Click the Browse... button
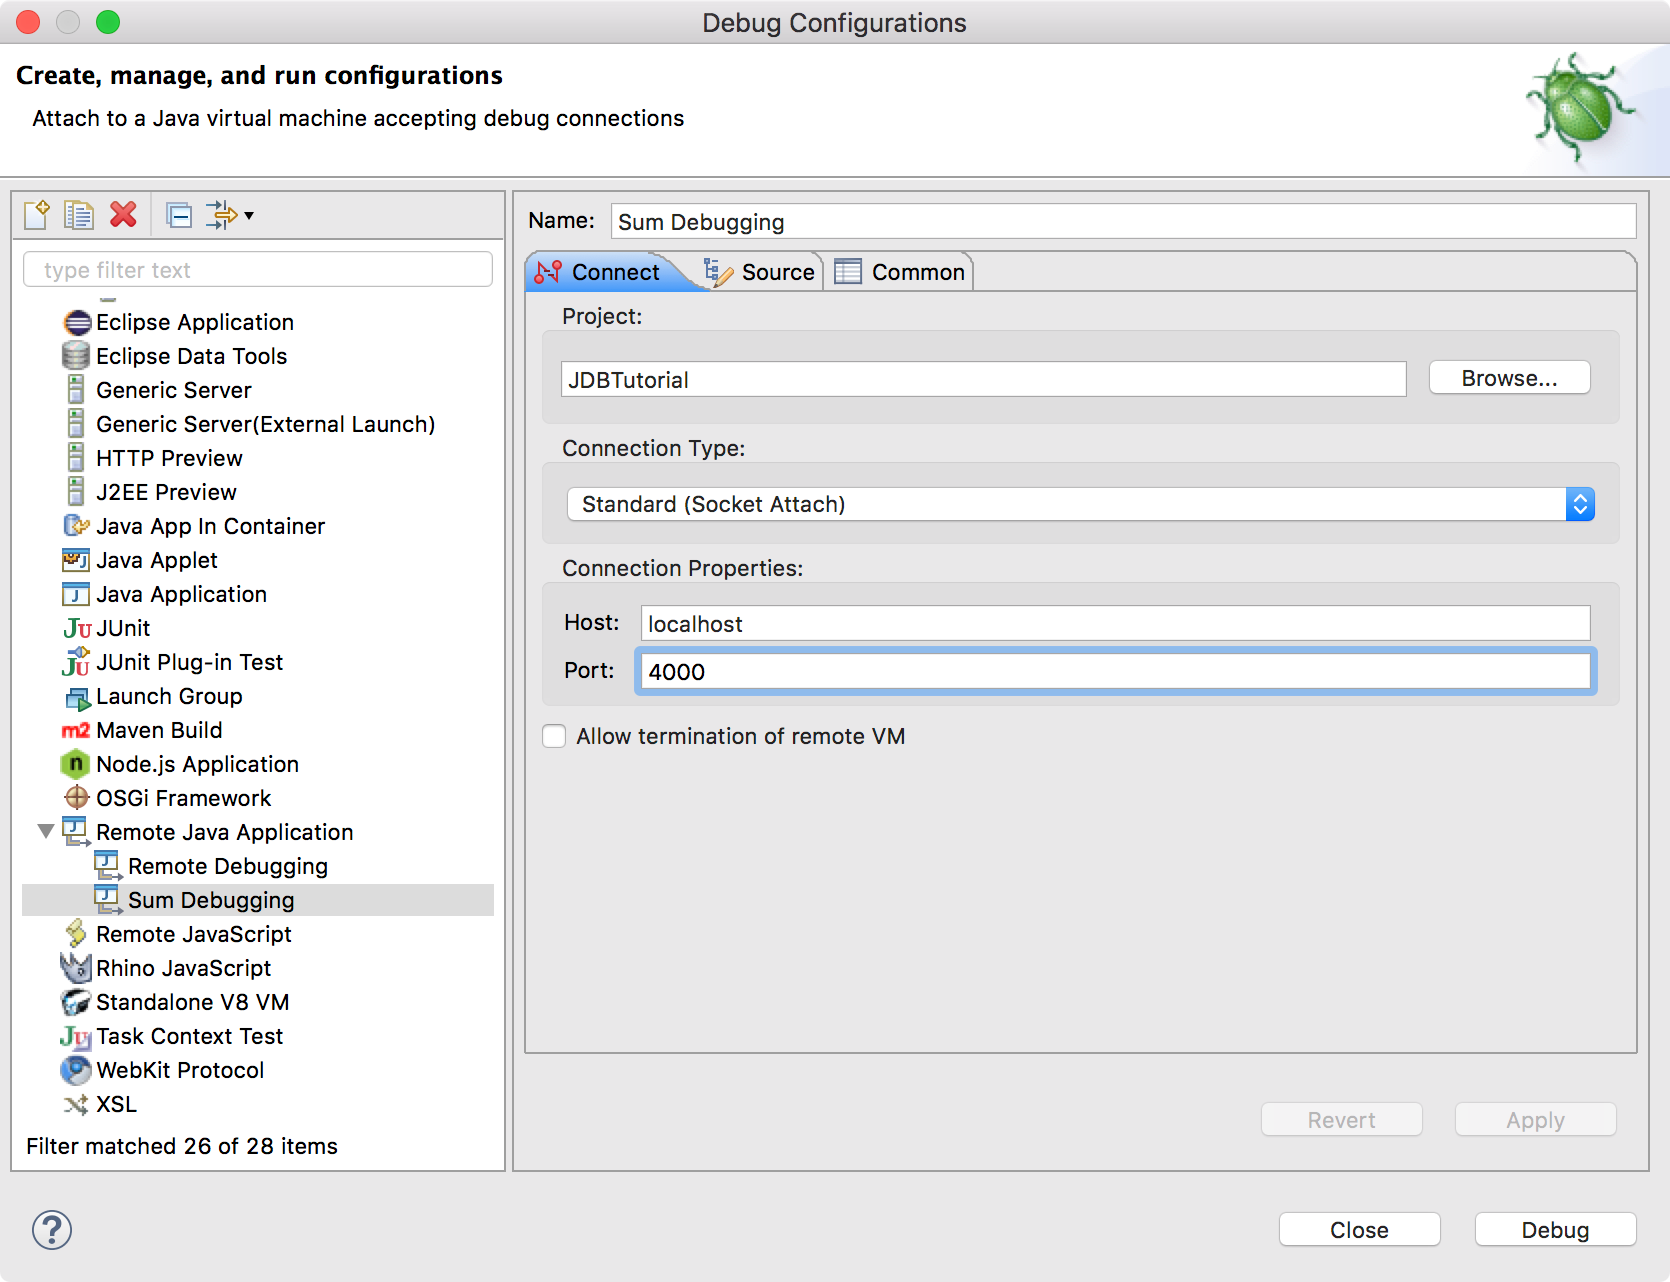1670x1282 pixels. tap(1509, 378)
